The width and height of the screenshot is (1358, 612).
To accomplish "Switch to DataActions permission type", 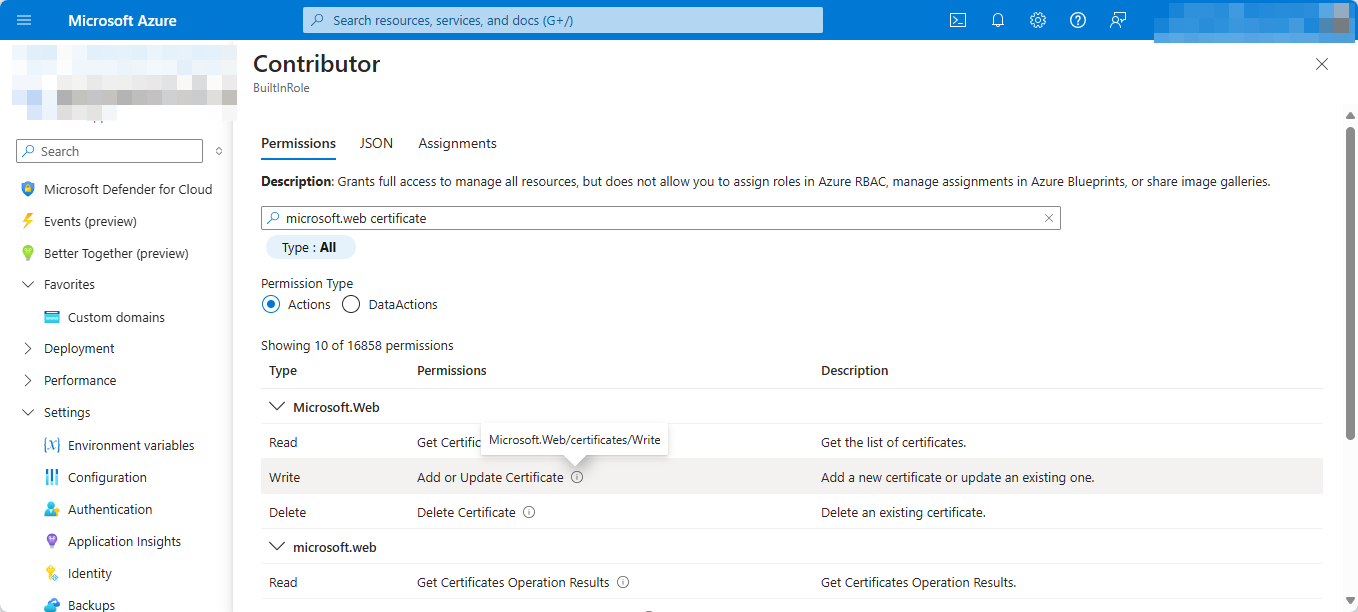I will pyautogui.click(x=351, y=304).
